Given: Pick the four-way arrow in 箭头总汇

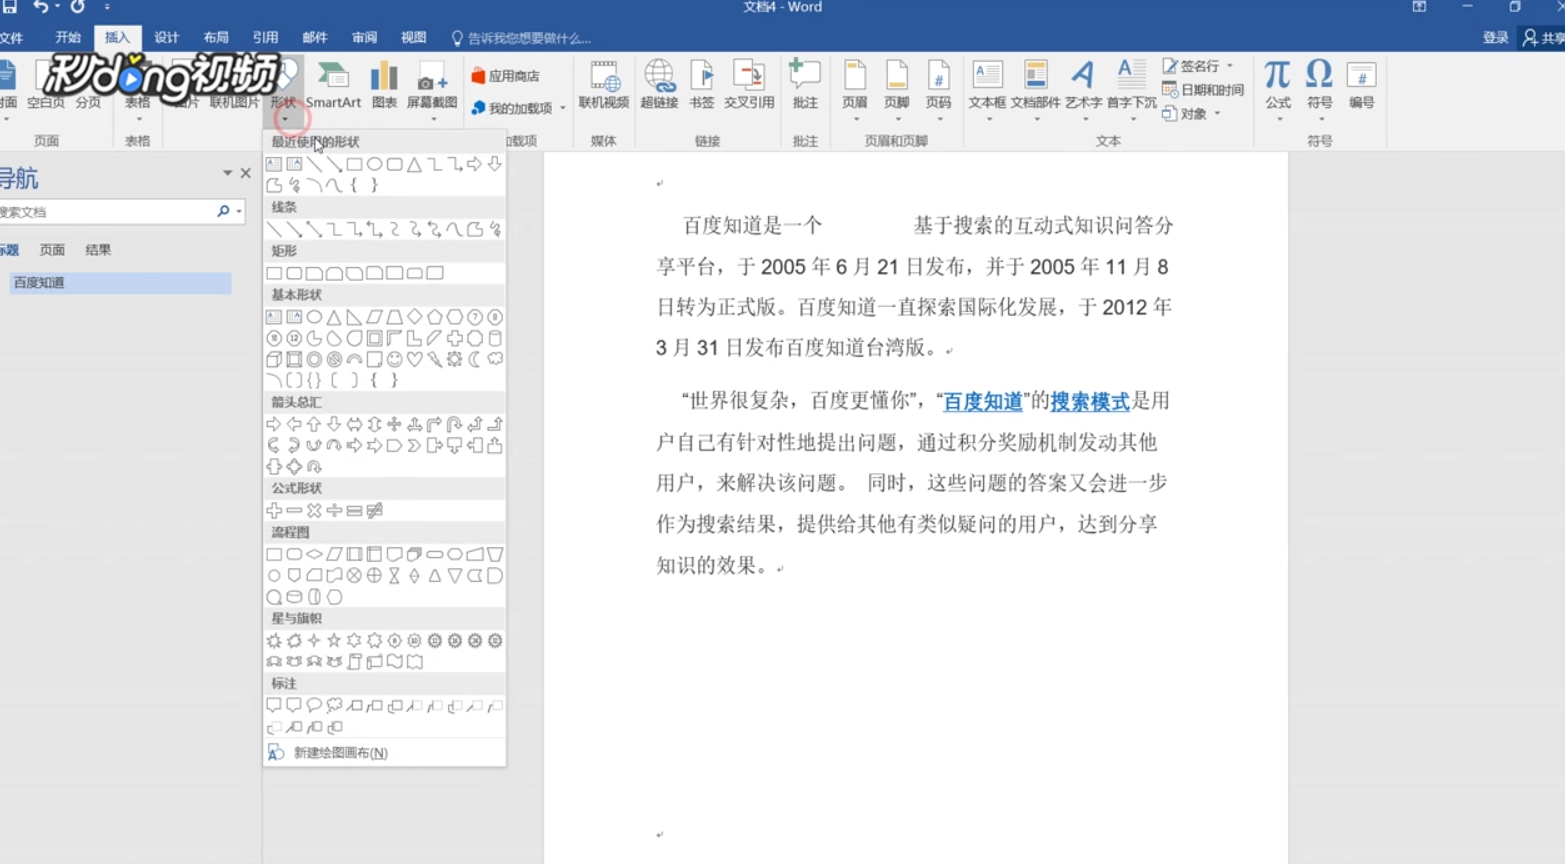Looking at the screenshot, I should tap(394, 424).
